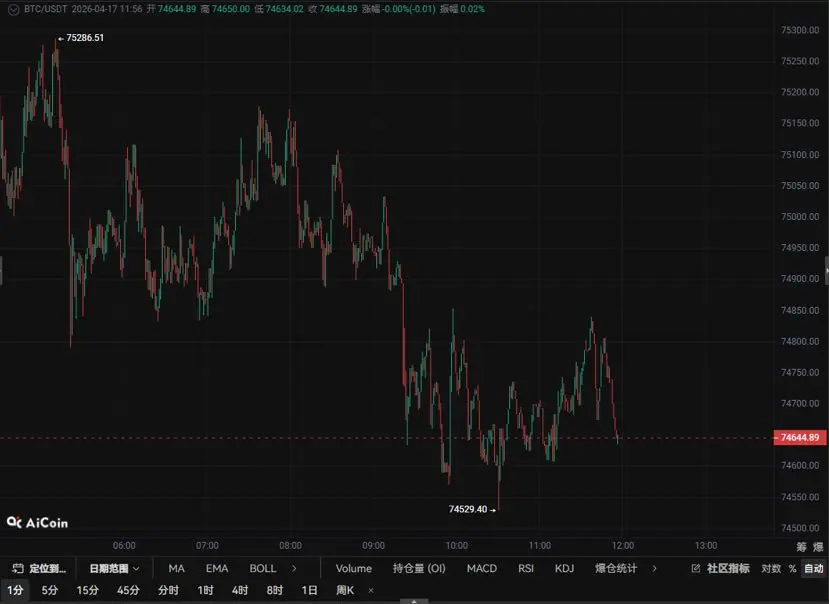The width and height of the screenshot is (829, 604).
Task: Select the 1分 timeframe
Action: (x=15, y=590)
